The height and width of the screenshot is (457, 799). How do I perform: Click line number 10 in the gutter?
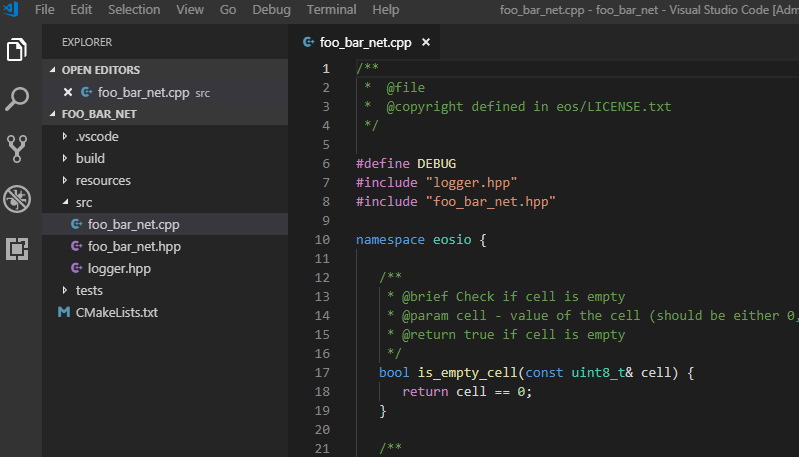tap(322, 239)
